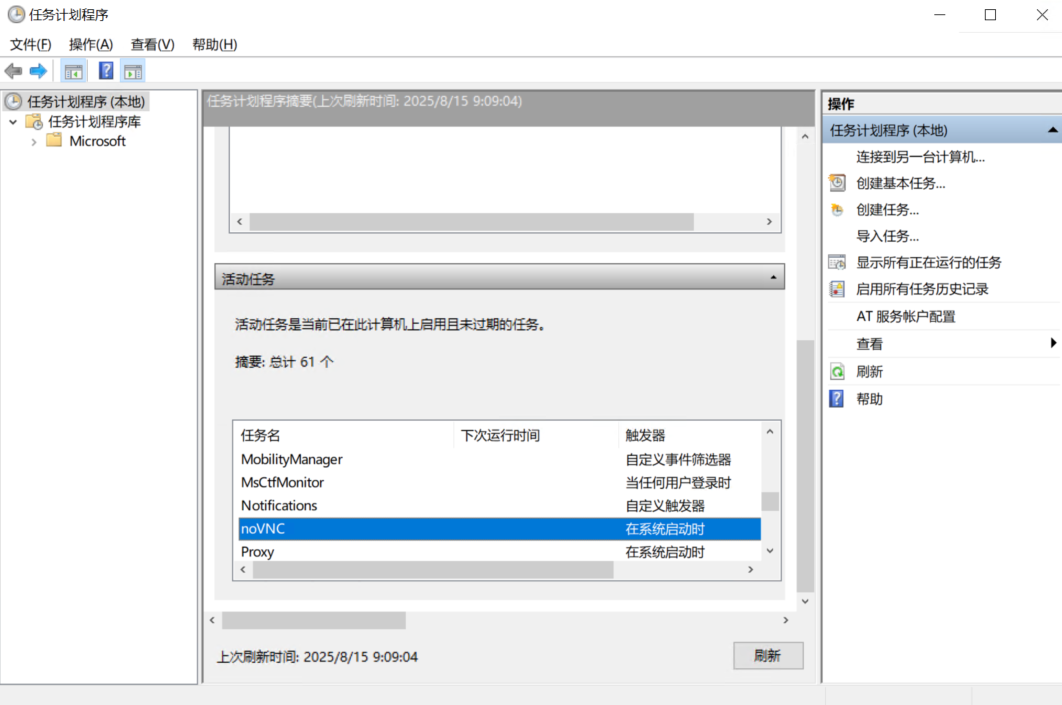Click the Microsoft folder icon in tree

[x=54, y=141]
